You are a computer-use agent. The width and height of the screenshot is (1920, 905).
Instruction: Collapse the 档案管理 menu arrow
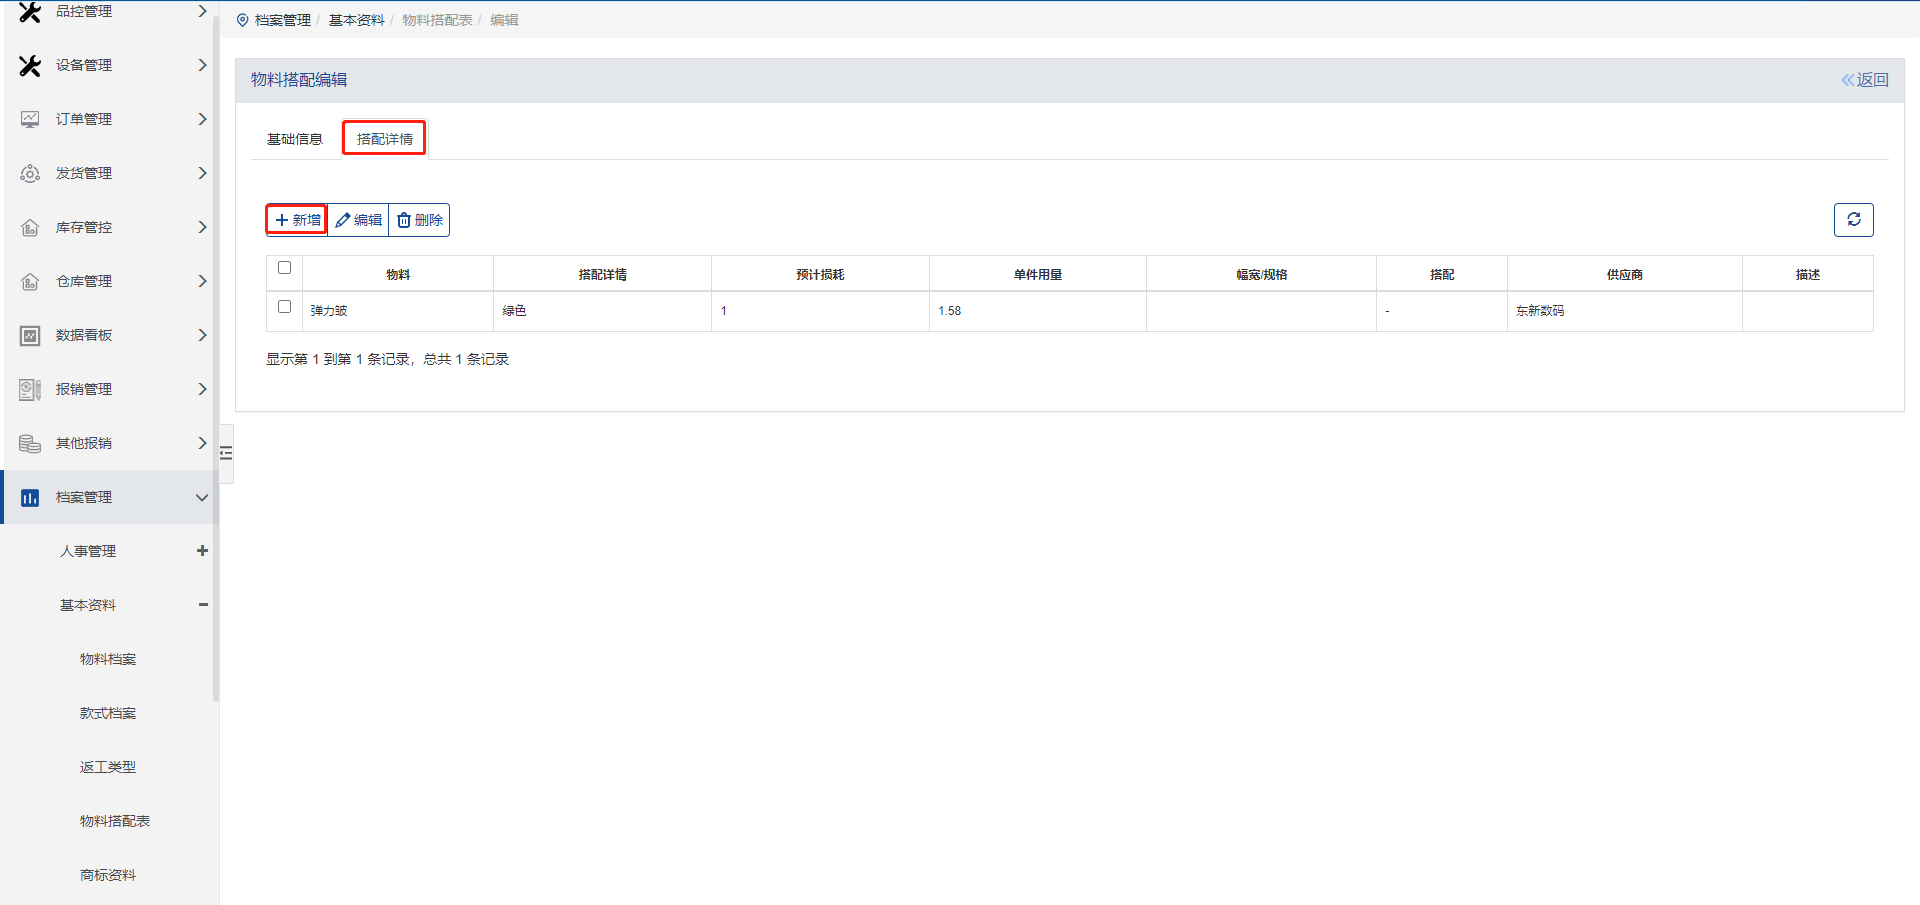pyautogui.click(x=202, y=498)
